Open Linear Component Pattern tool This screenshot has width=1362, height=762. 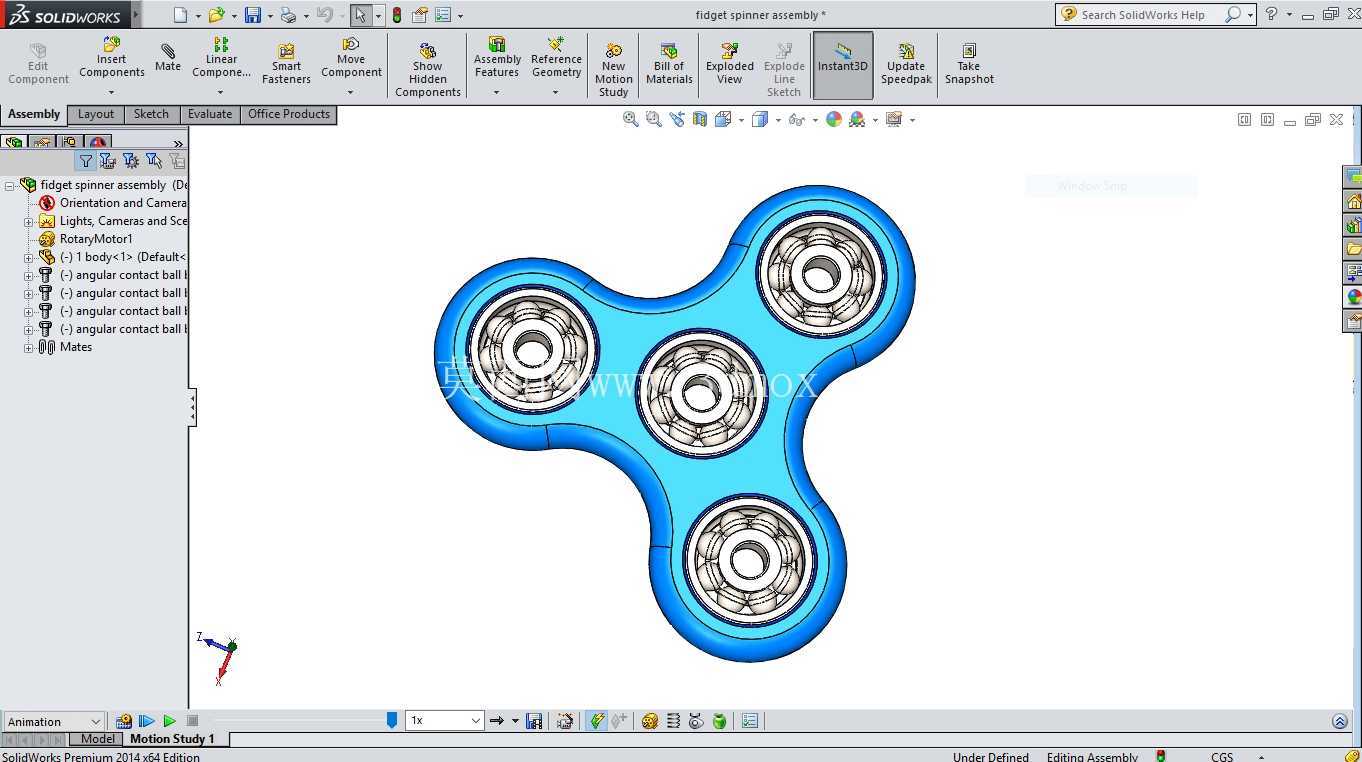[x=221, y=58]
